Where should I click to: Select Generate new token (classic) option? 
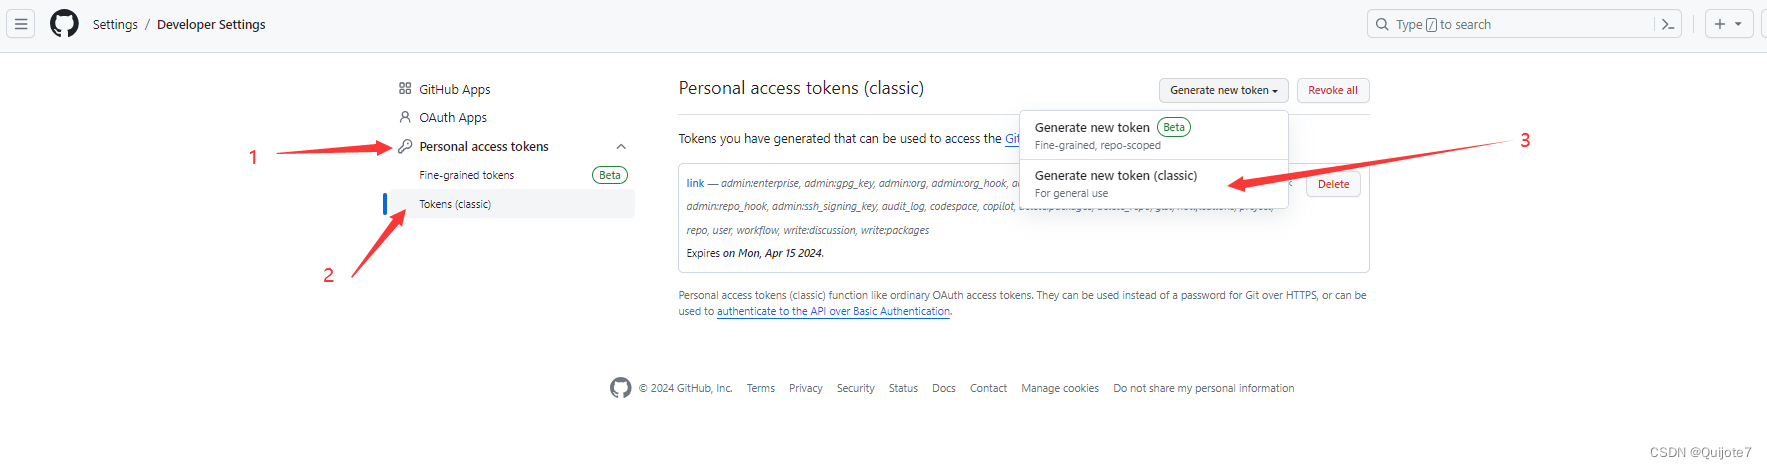coord(1115,176)
